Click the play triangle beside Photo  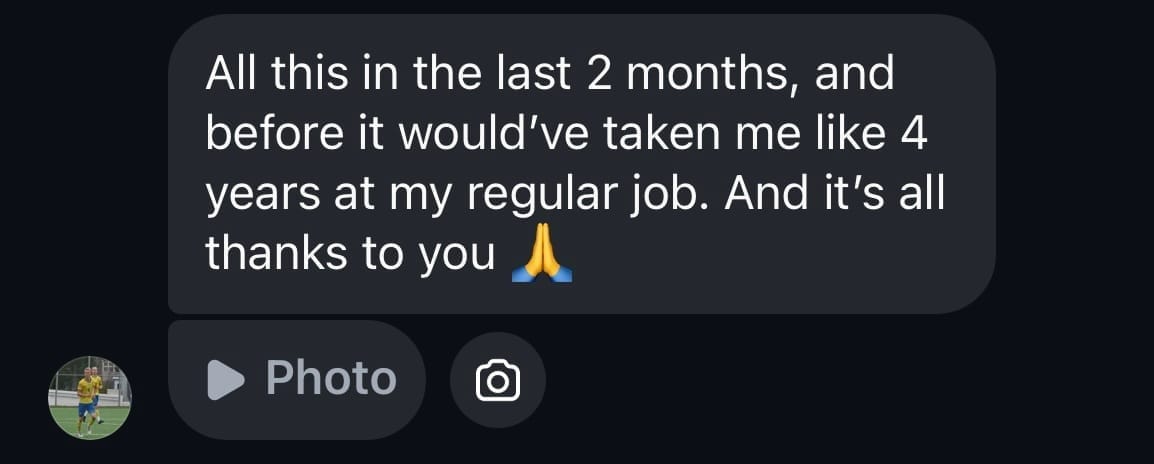click(226, 379)
